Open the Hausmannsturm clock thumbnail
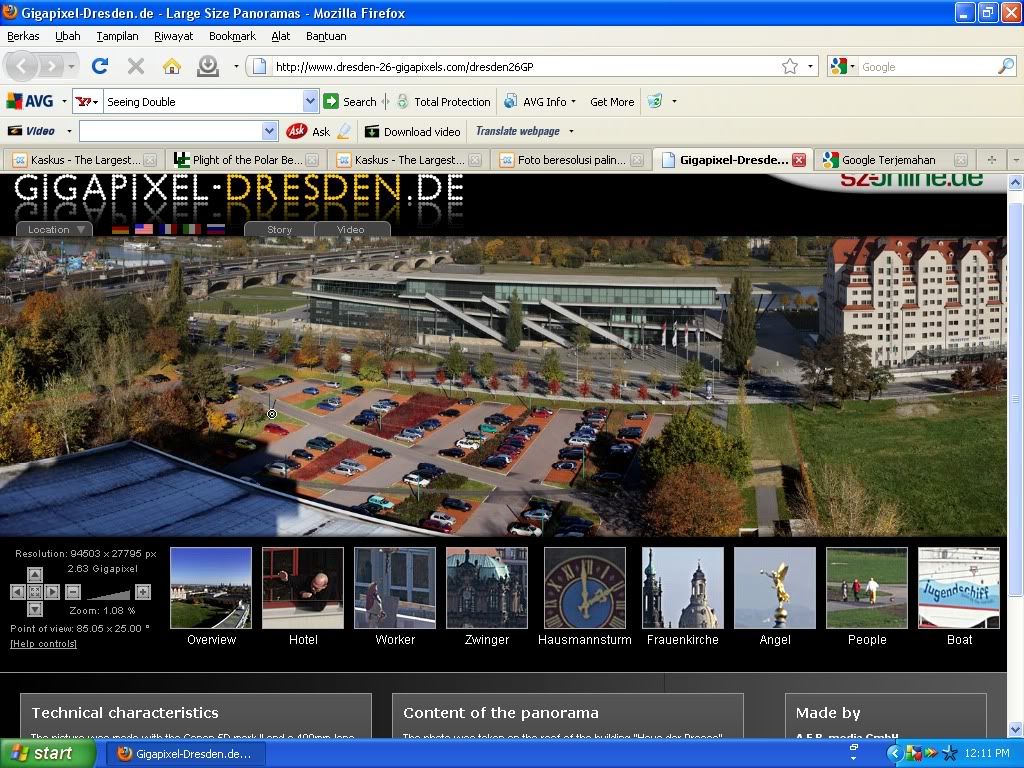Viewport: 1024px width, 768px height. click(x=585, y=588)
